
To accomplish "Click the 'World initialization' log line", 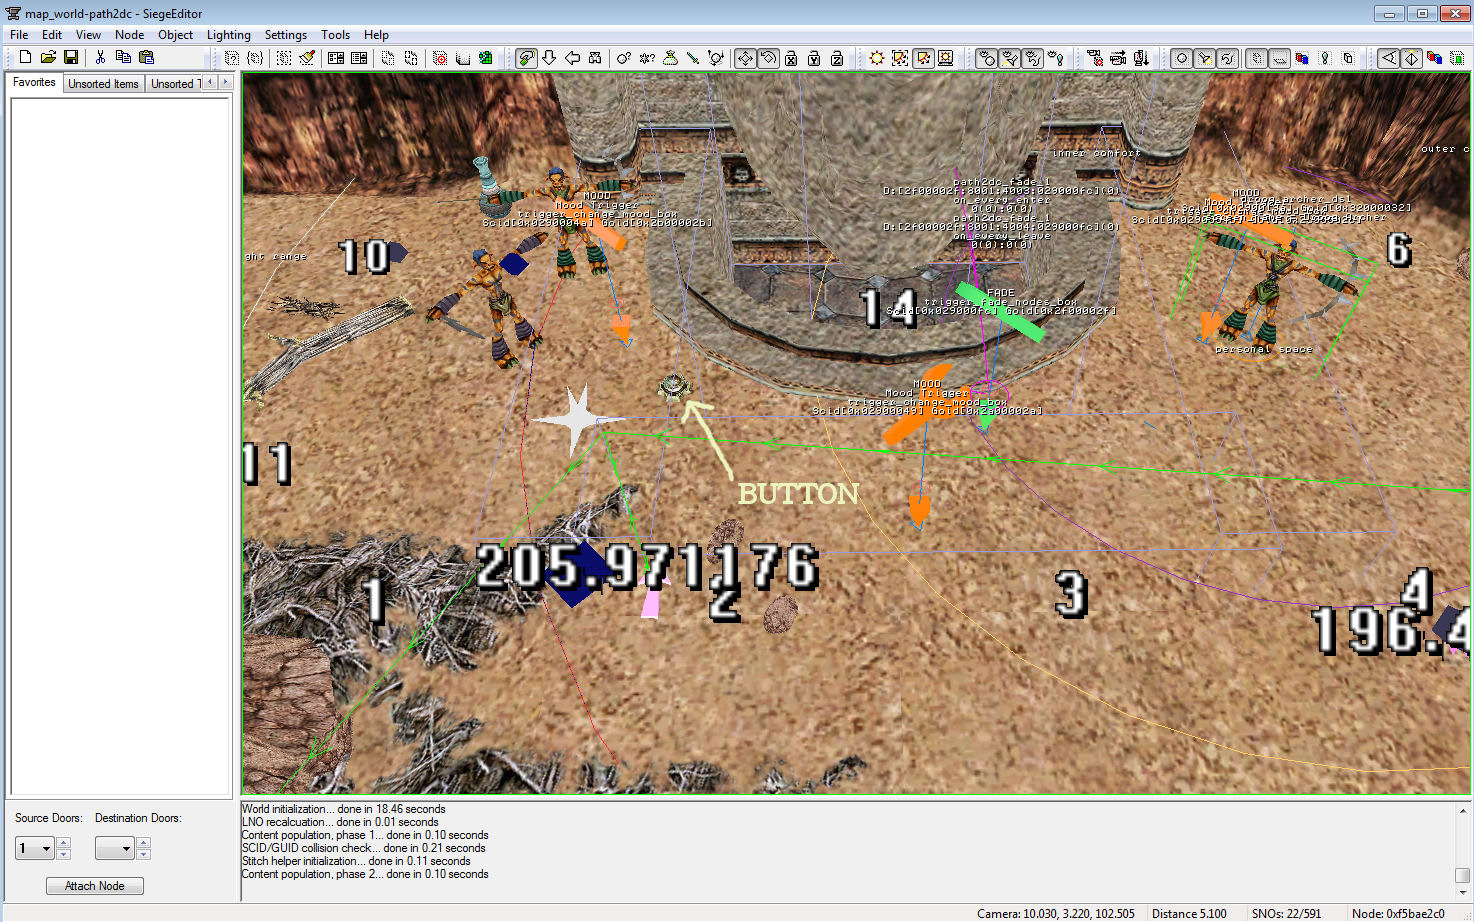I will pyautogui.click(x=343, y=809).
